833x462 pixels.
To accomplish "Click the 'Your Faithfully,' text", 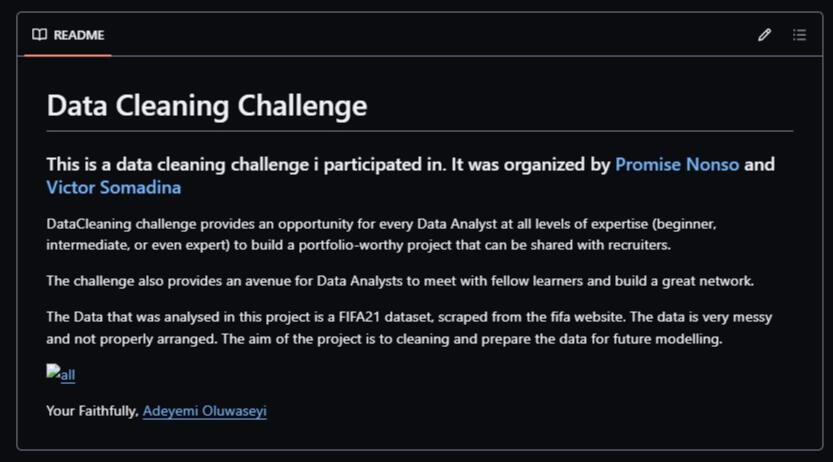I will 92,411.
